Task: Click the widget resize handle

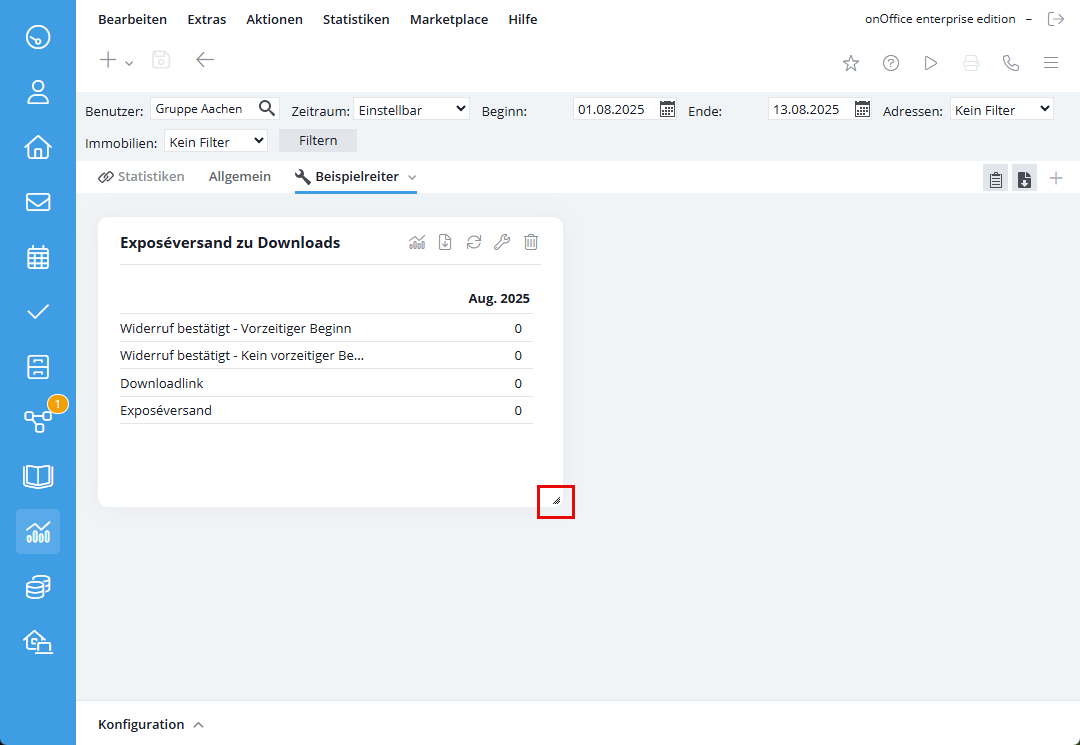Action: pos(556,500)
